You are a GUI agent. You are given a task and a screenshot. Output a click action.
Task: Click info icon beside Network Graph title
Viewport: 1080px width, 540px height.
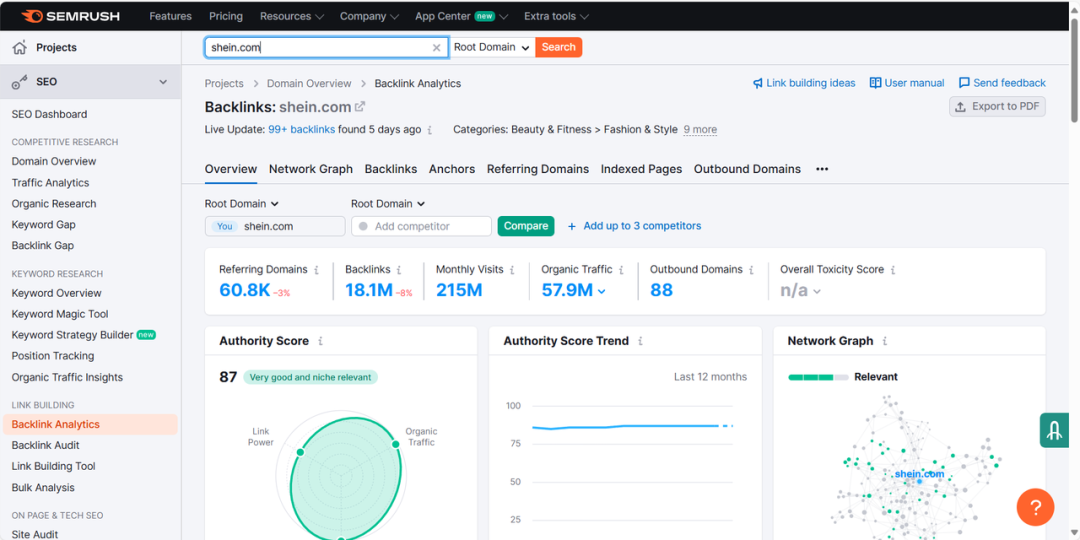[x=885, y=341]
